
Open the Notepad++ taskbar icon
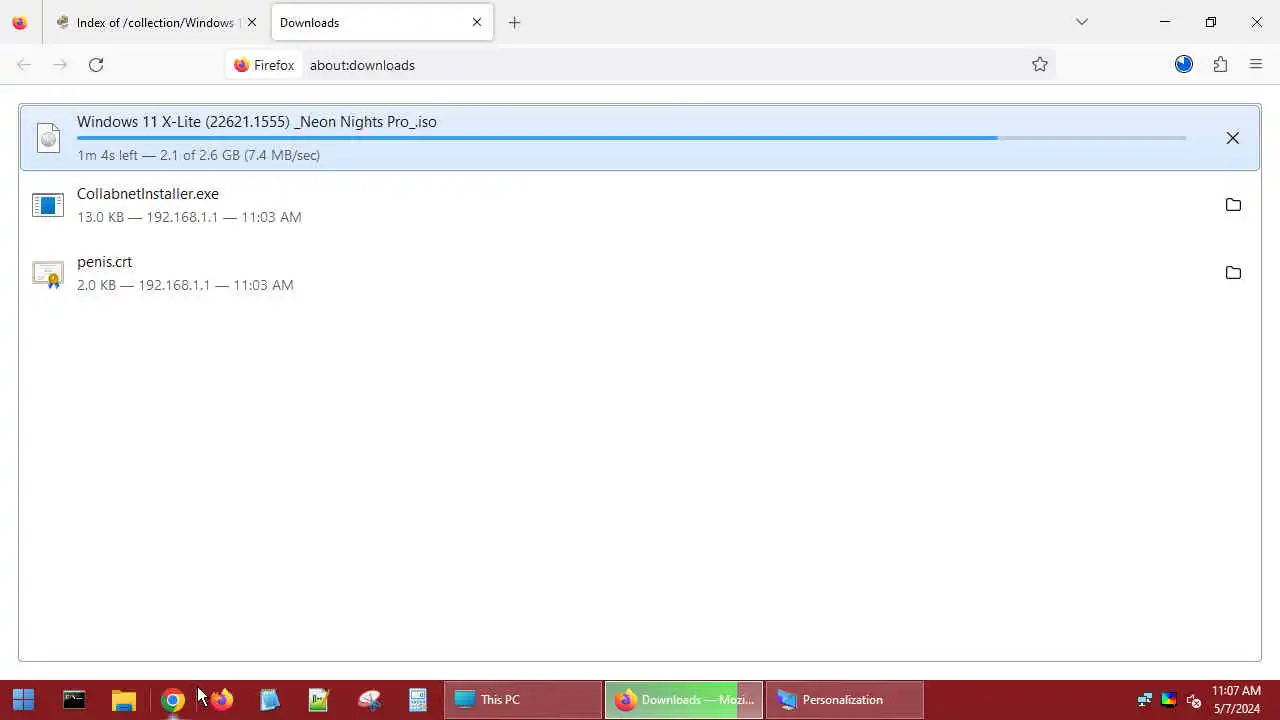(x=319, y=700)
